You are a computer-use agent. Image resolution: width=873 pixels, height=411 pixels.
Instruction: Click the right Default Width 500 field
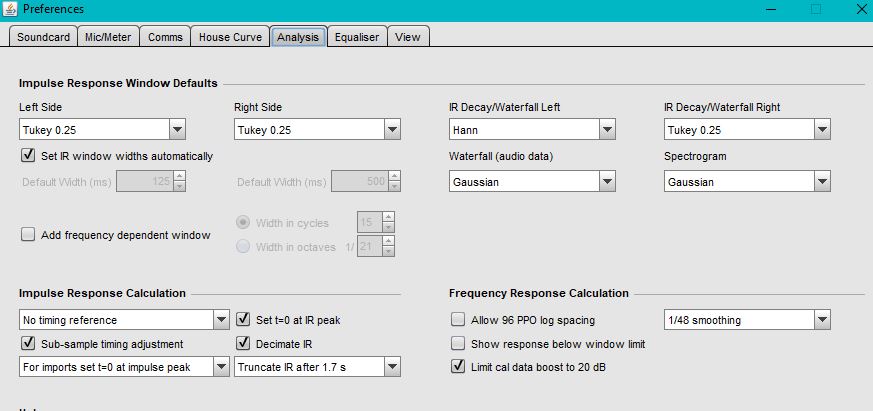pos(360,181)
